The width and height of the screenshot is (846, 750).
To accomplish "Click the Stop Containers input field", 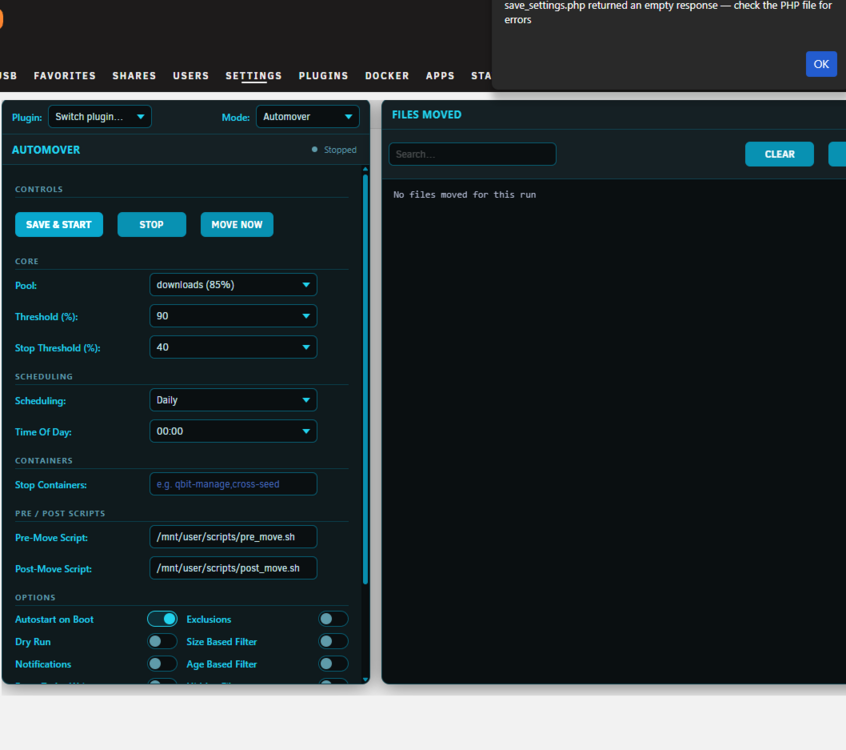I will coord(233,484).
